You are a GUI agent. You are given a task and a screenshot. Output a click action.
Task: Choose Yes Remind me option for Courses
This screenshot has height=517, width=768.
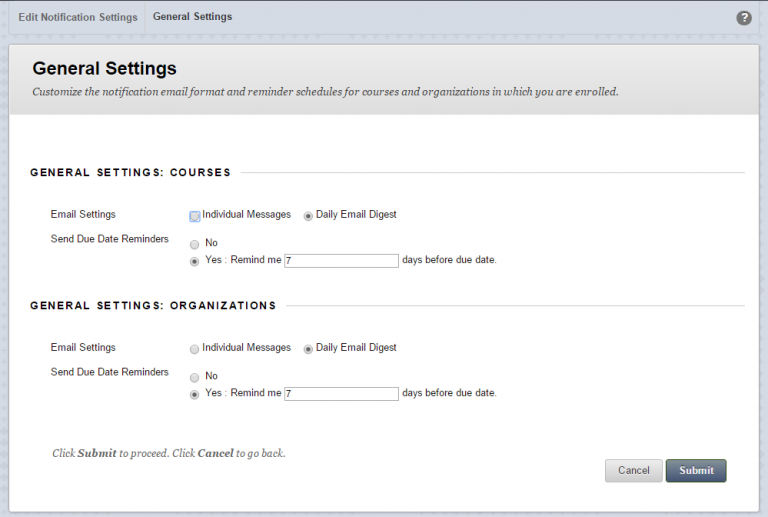(194, 261)
